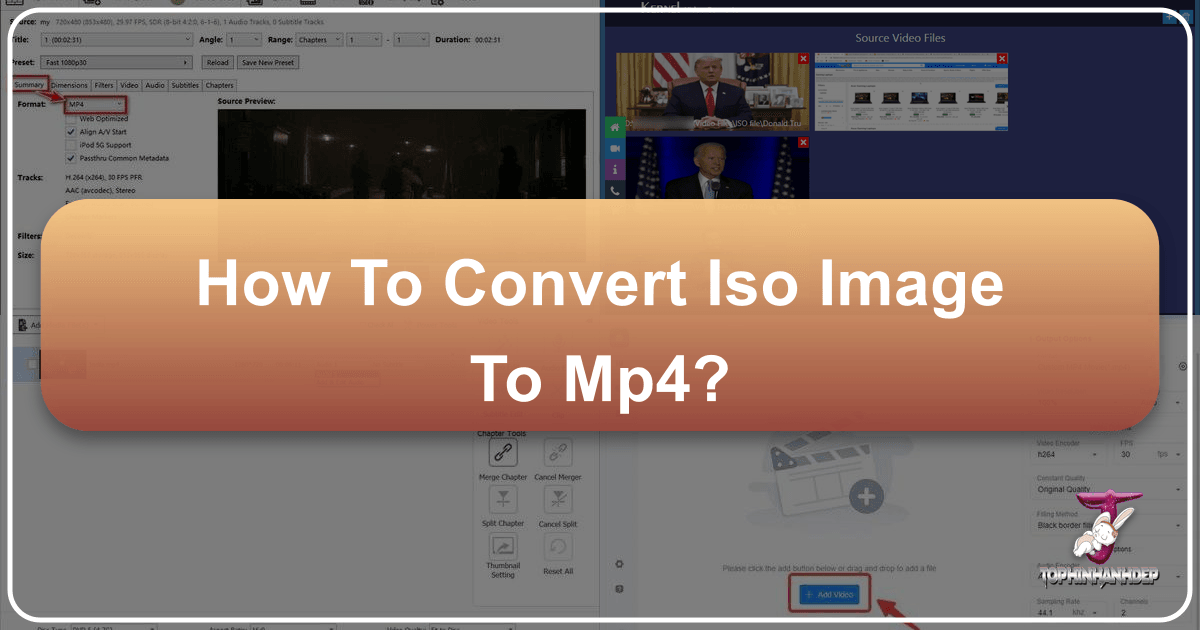Close the Biden video thumbnail
The image size is (1200, 630).
(x=802, y=141)
